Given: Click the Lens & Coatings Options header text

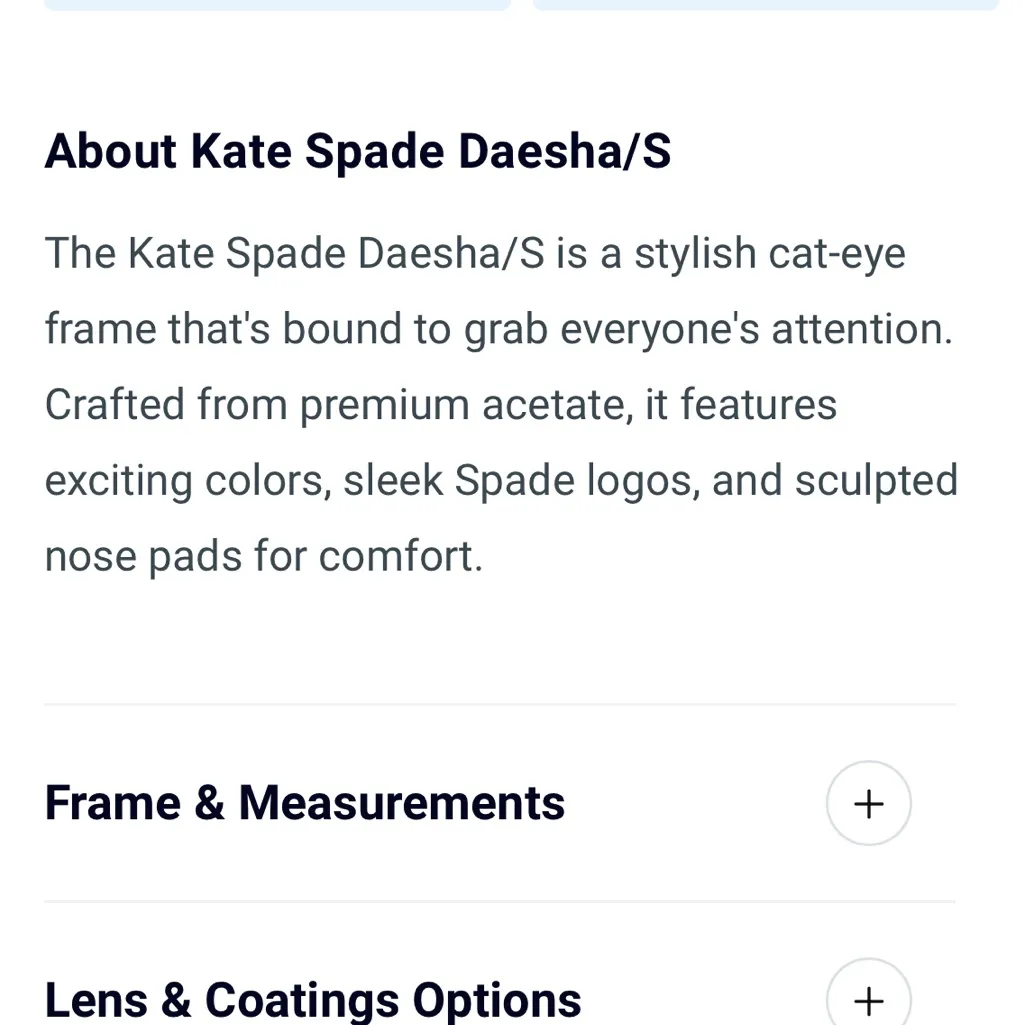Looking at the screenshot, I should (312, 999).
